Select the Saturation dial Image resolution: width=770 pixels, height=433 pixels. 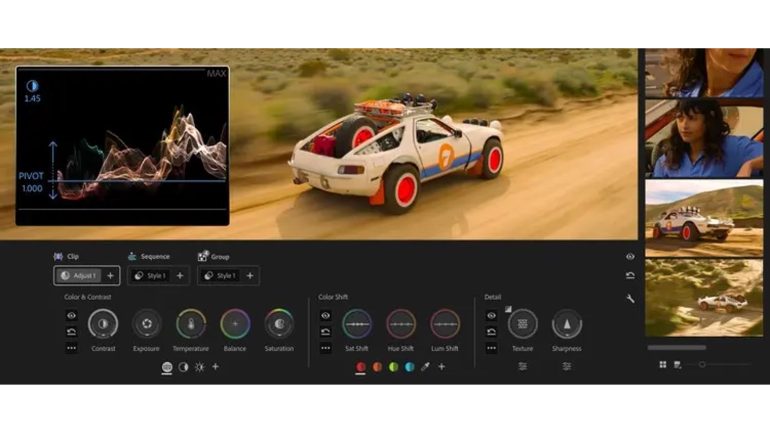coord(279,324)
